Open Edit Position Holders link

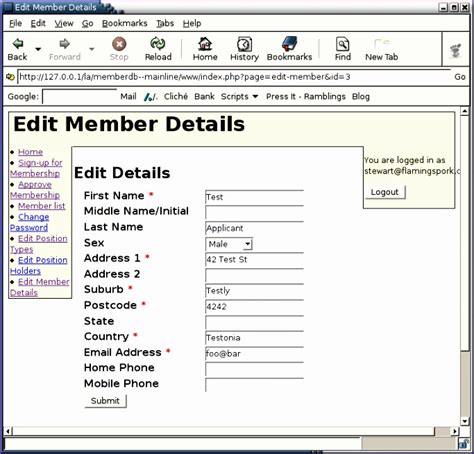tap(39, 266)
